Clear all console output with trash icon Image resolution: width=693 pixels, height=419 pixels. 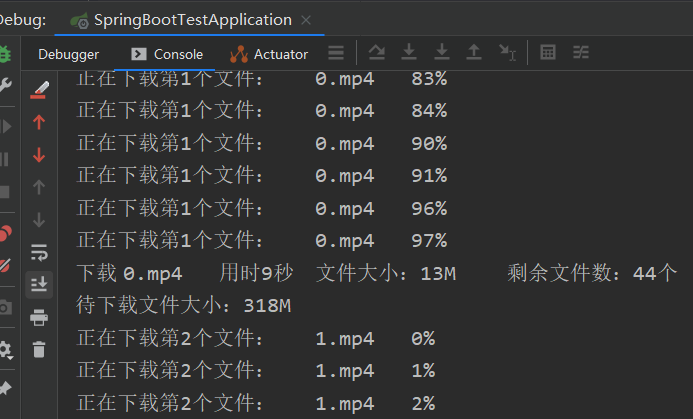(39, 349)
